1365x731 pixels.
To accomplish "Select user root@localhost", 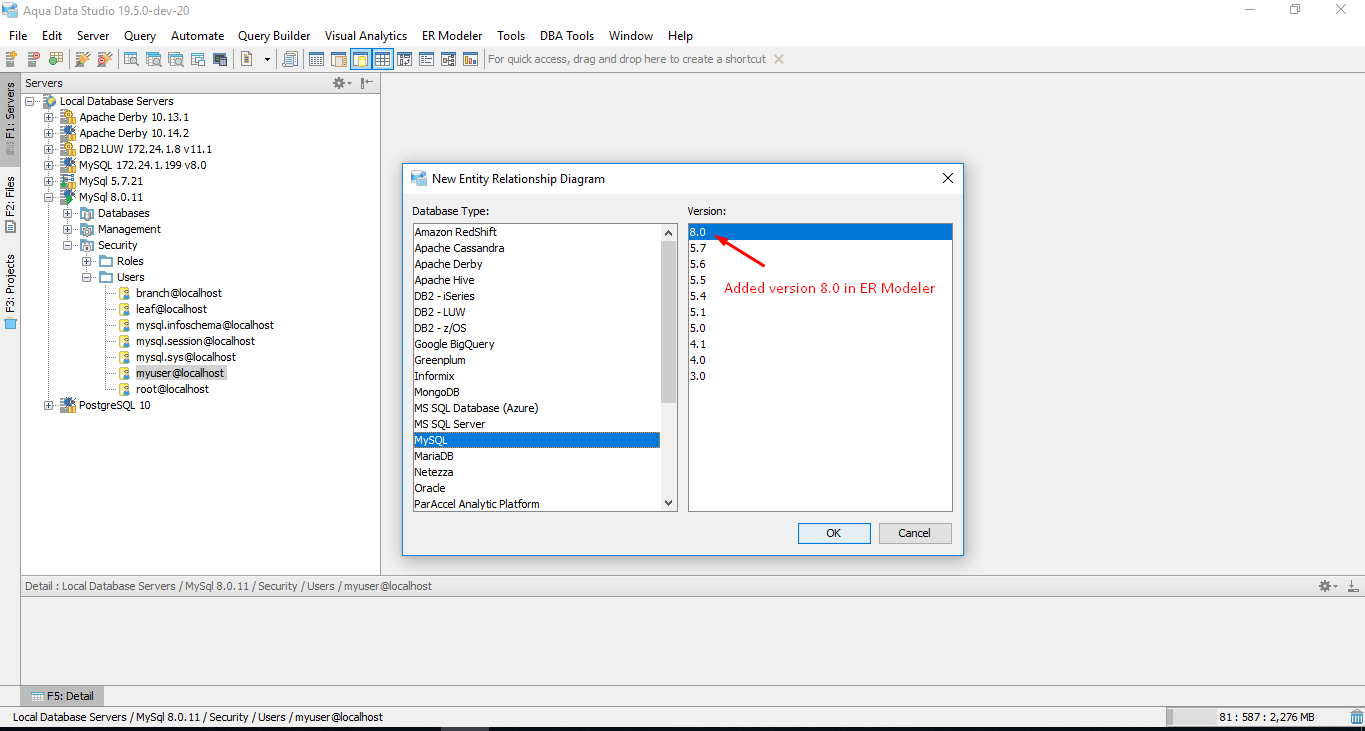I will 172,389.
